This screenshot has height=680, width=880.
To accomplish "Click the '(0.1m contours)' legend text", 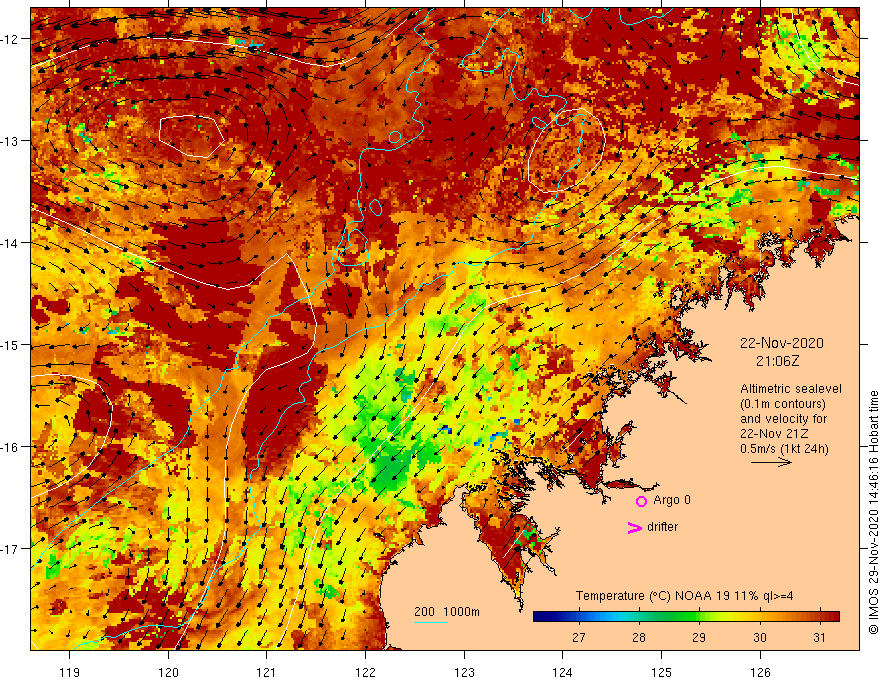I will point(782,404).
